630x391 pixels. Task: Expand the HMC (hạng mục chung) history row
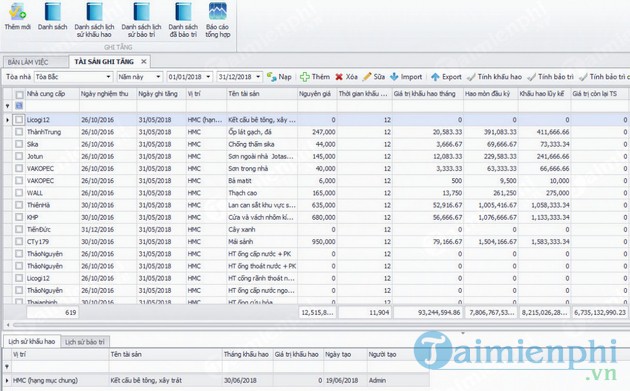6,380
